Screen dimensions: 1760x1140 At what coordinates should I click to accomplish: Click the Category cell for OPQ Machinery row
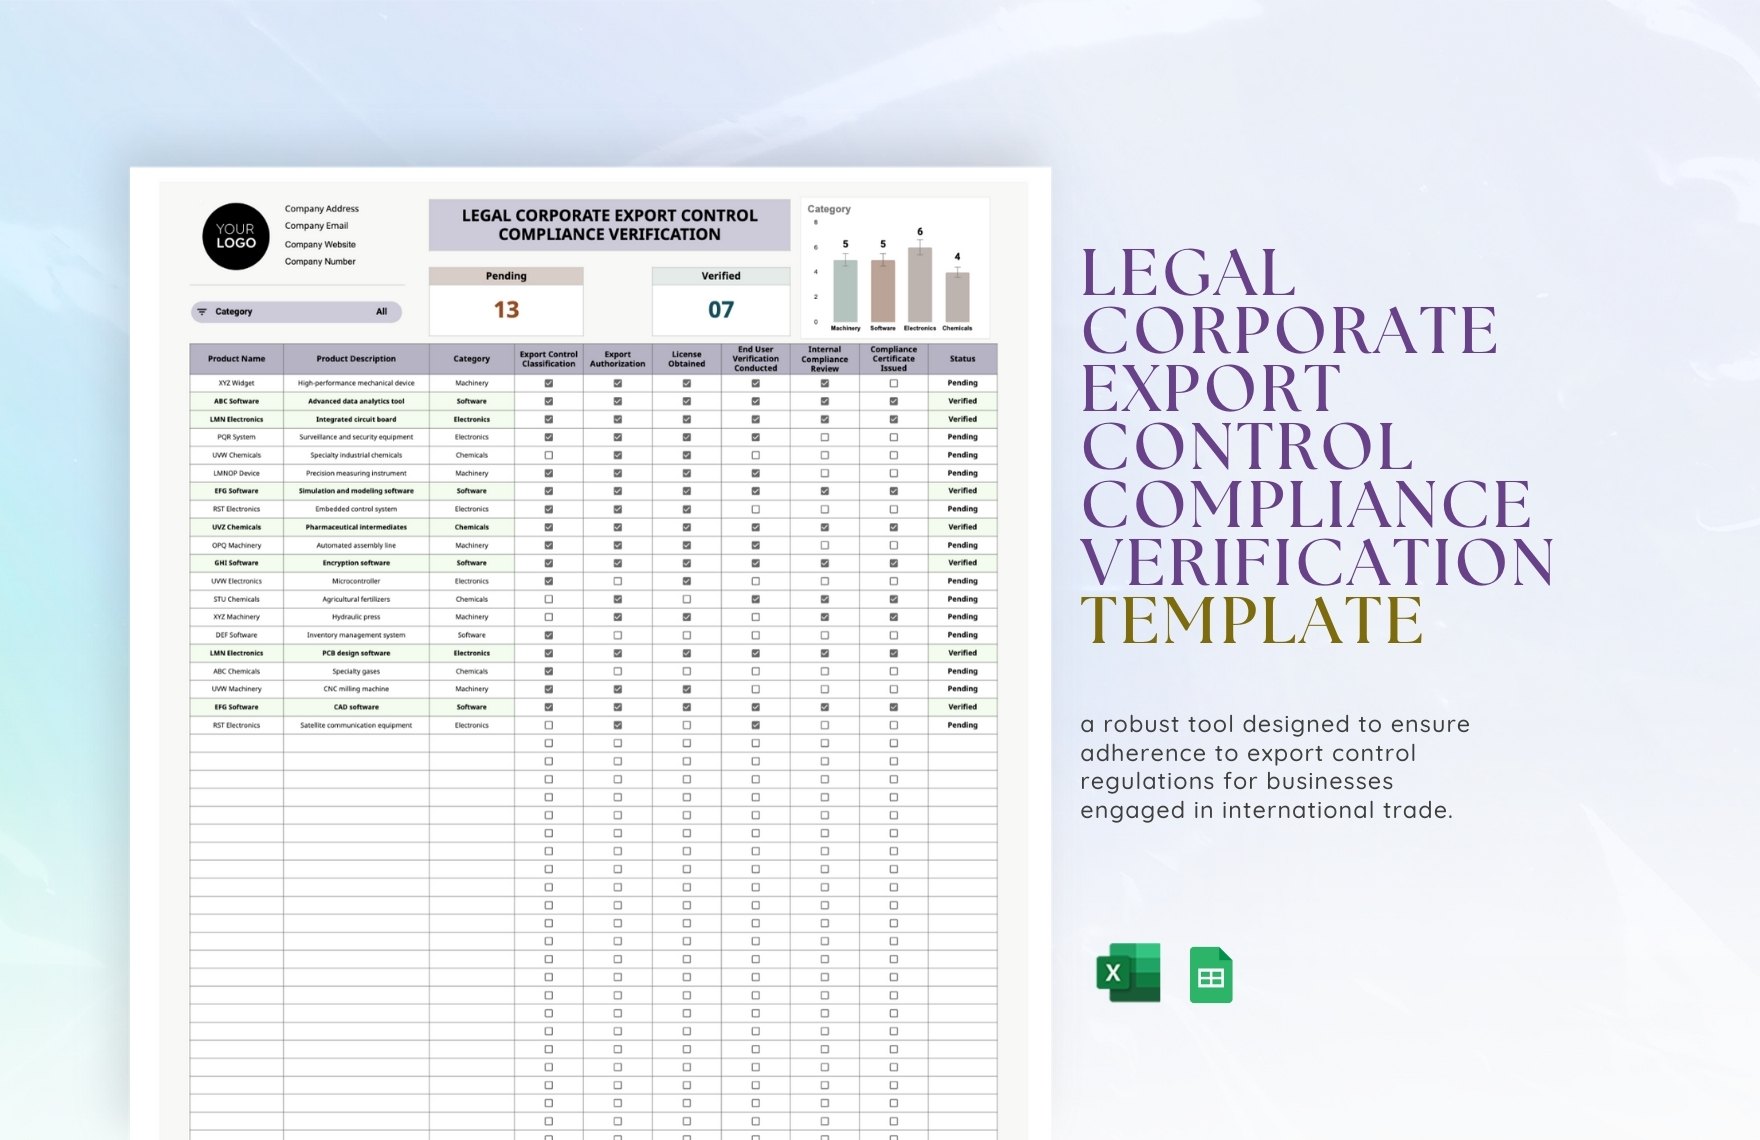(x=472, y=545)
